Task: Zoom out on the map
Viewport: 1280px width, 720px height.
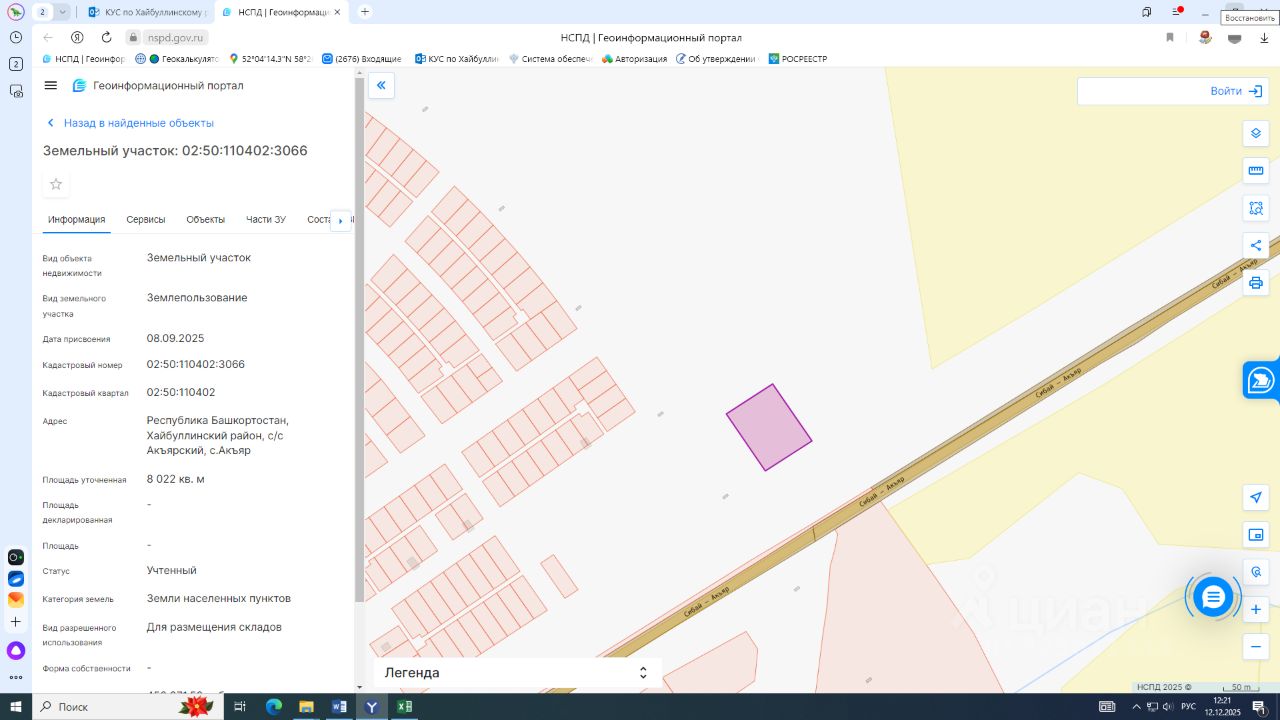Action: point(1256,646)
